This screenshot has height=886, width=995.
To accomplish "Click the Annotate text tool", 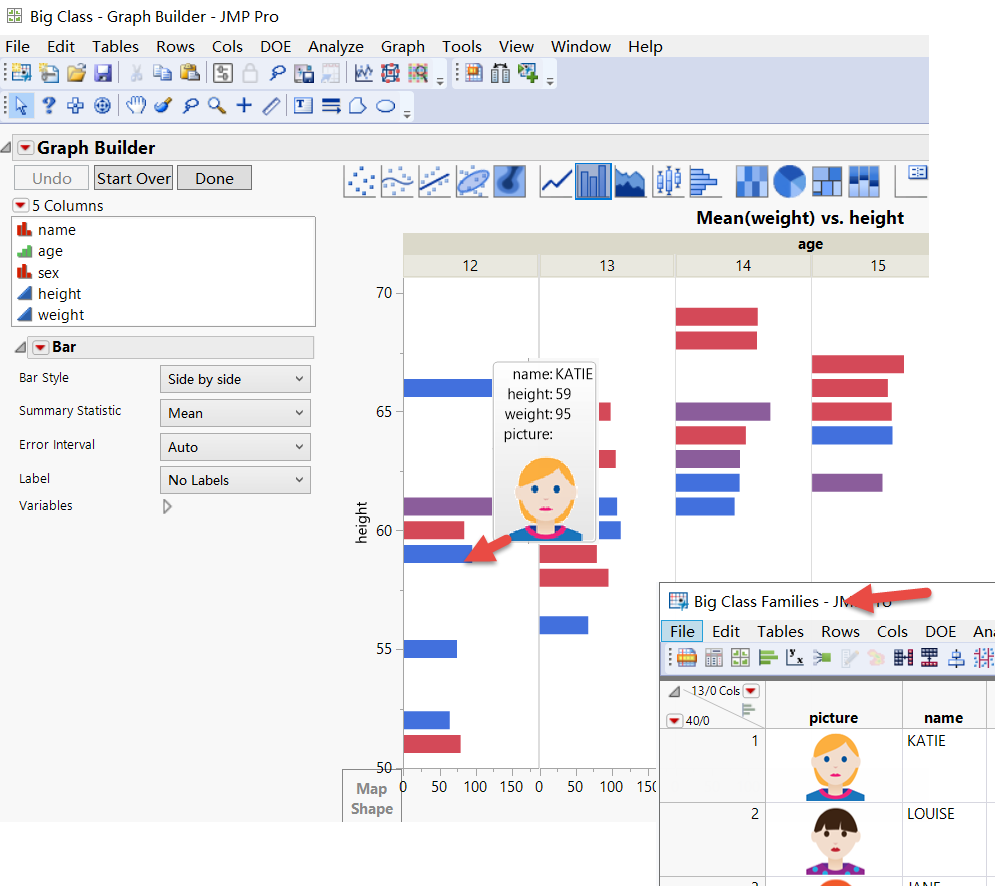I will tap(303, 105).
